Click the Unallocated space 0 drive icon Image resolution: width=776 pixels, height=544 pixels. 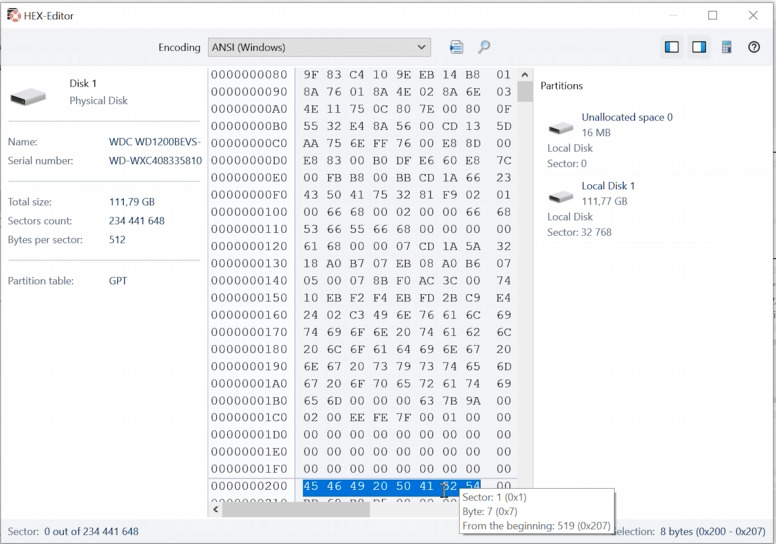coord(561,128)
